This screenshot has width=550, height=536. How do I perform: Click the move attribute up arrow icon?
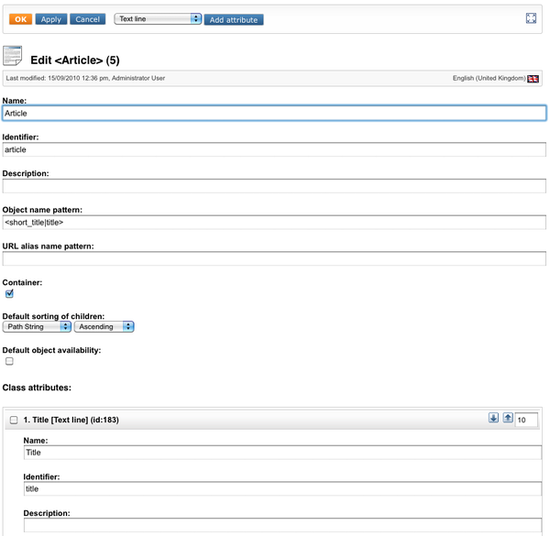pos(508,418)
